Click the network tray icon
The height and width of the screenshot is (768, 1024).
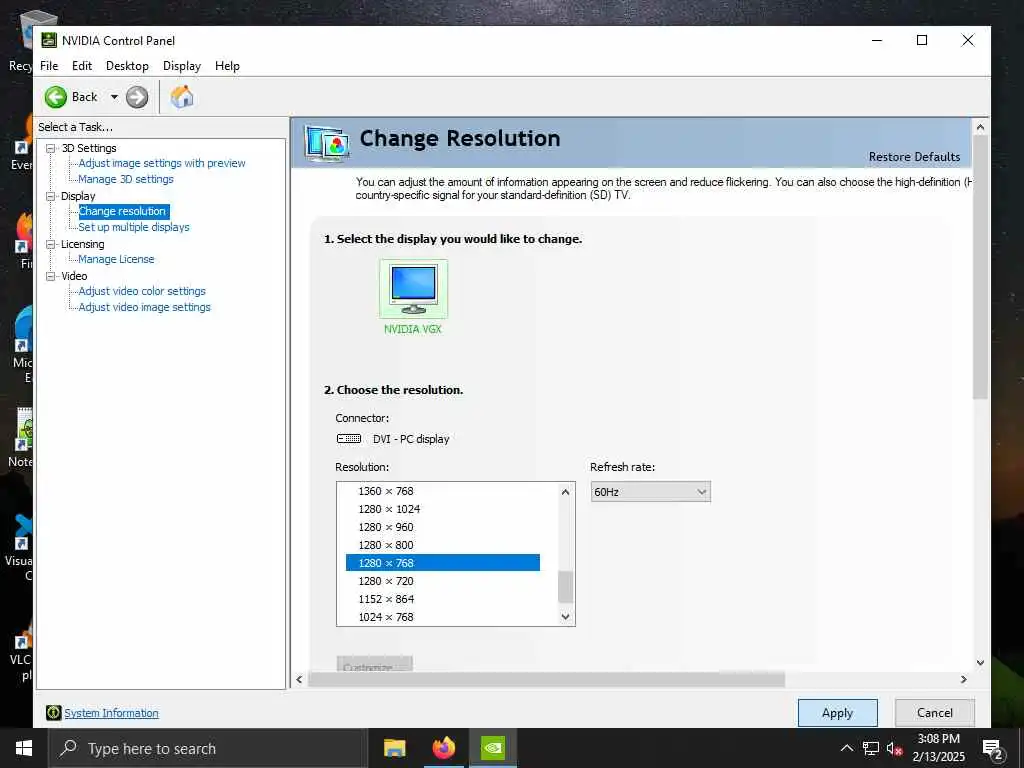[871, 748]
